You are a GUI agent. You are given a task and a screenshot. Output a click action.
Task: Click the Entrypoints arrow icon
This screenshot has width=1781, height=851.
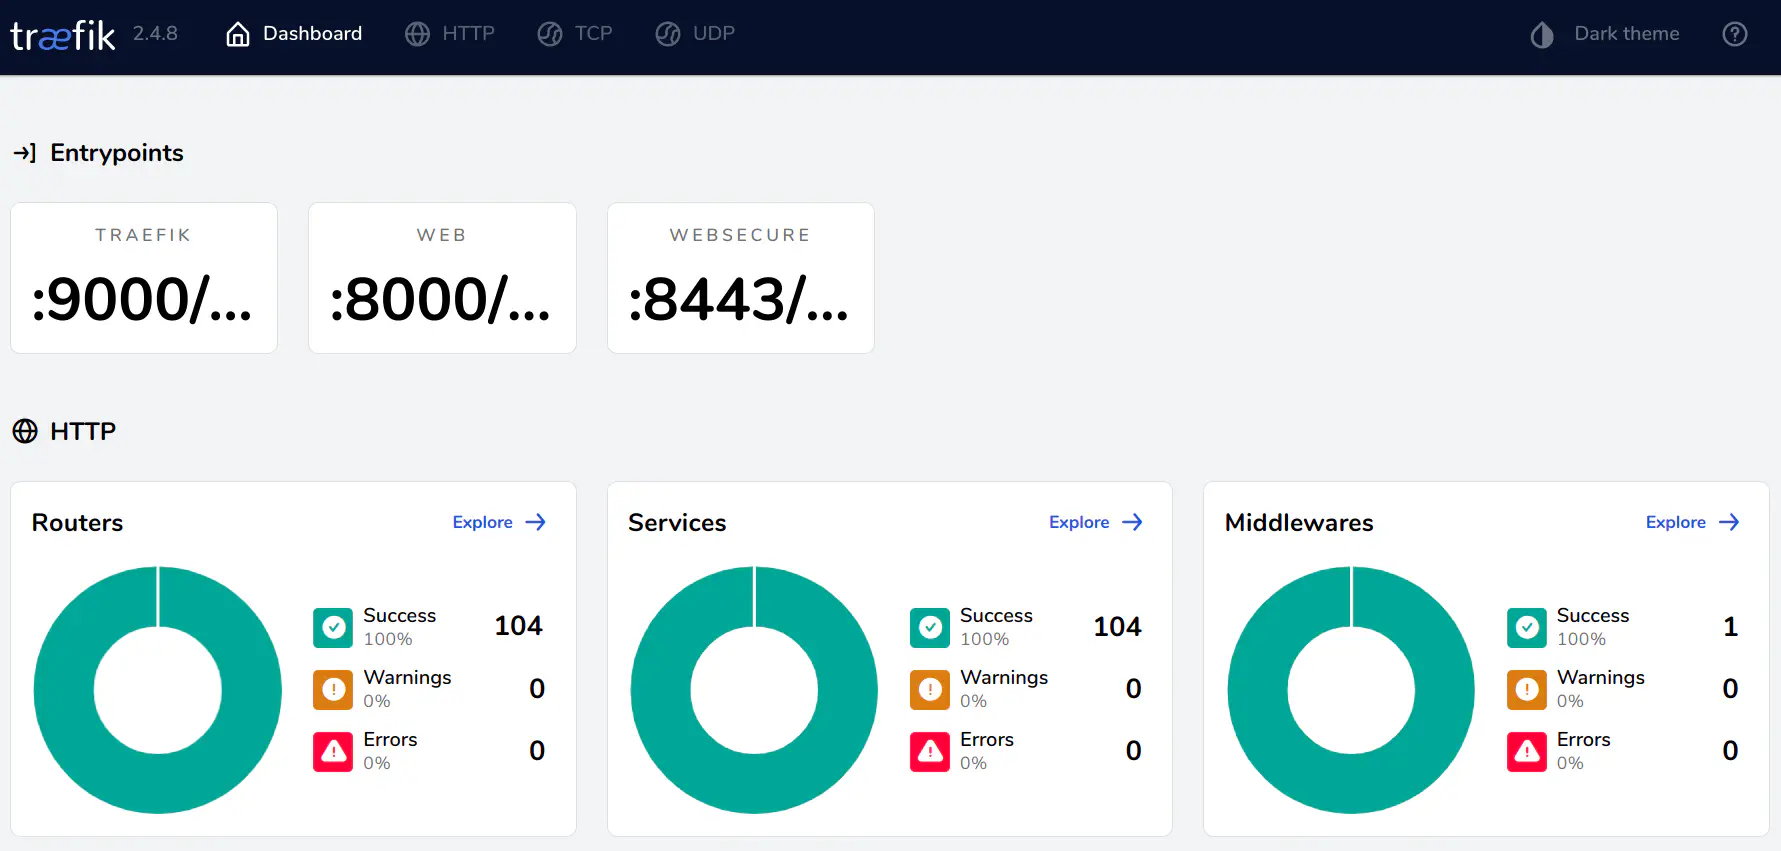pyautogui.click(x=24, y=153)
